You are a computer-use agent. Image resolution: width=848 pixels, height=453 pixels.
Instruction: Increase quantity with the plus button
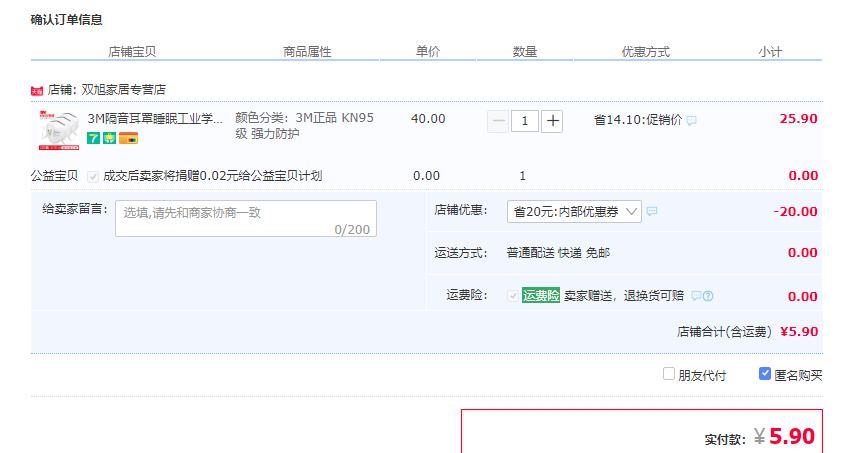click(x=552, y=121)
